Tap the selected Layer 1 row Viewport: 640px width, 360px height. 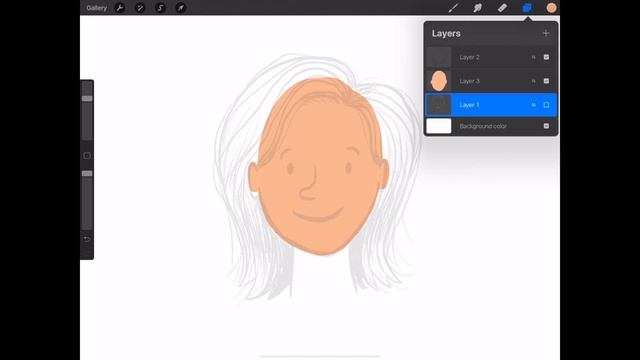tap(491, 105)
